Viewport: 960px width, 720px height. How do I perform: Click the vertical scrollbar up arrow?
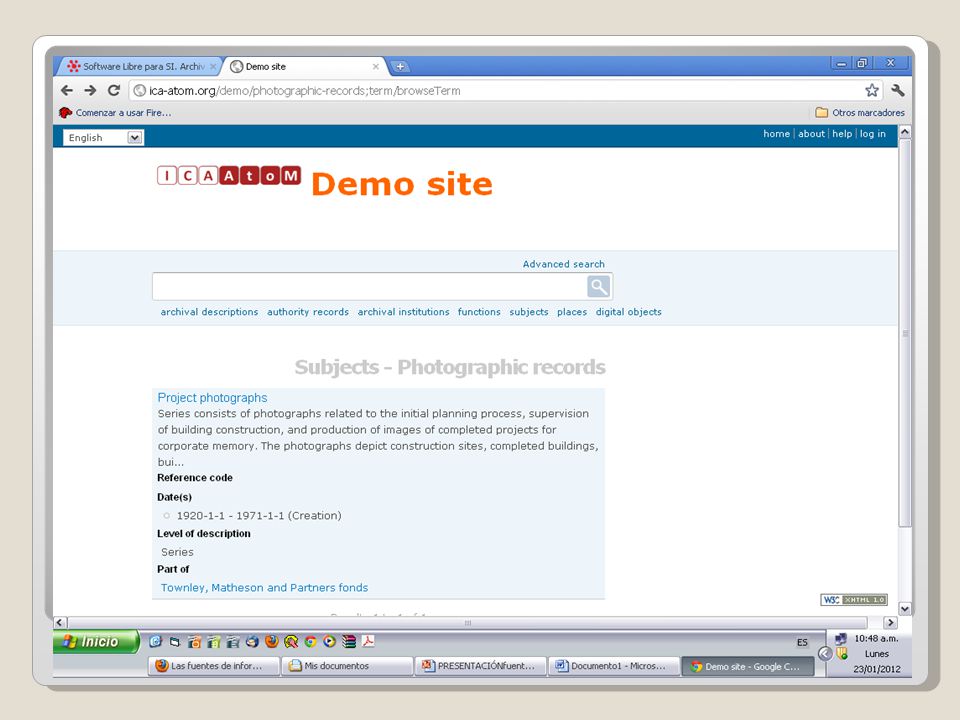coord(904,132)
